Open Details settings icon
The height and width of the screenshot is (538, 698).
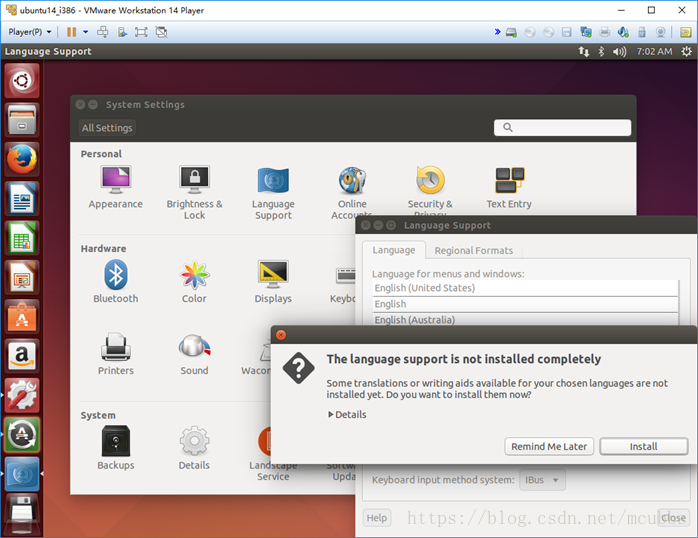[x=194, y=448]
